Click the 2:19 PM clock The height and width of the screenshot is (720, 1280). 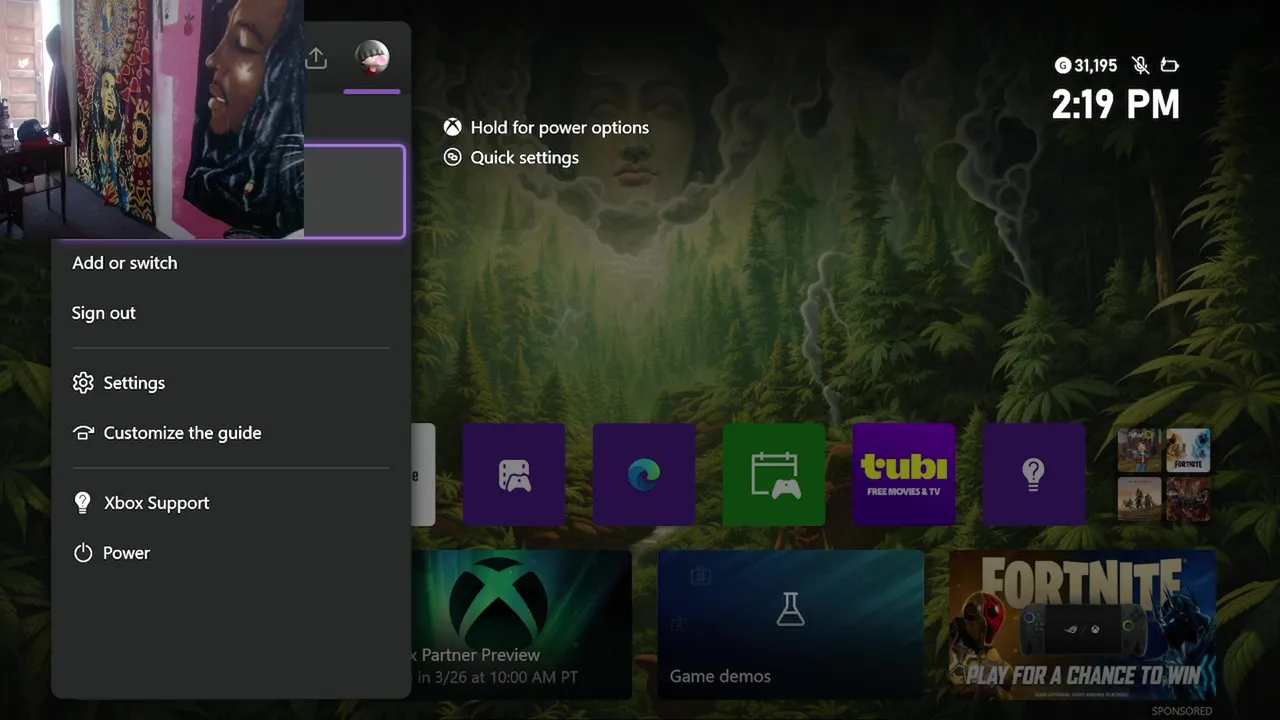click(x=1115, y=104)
